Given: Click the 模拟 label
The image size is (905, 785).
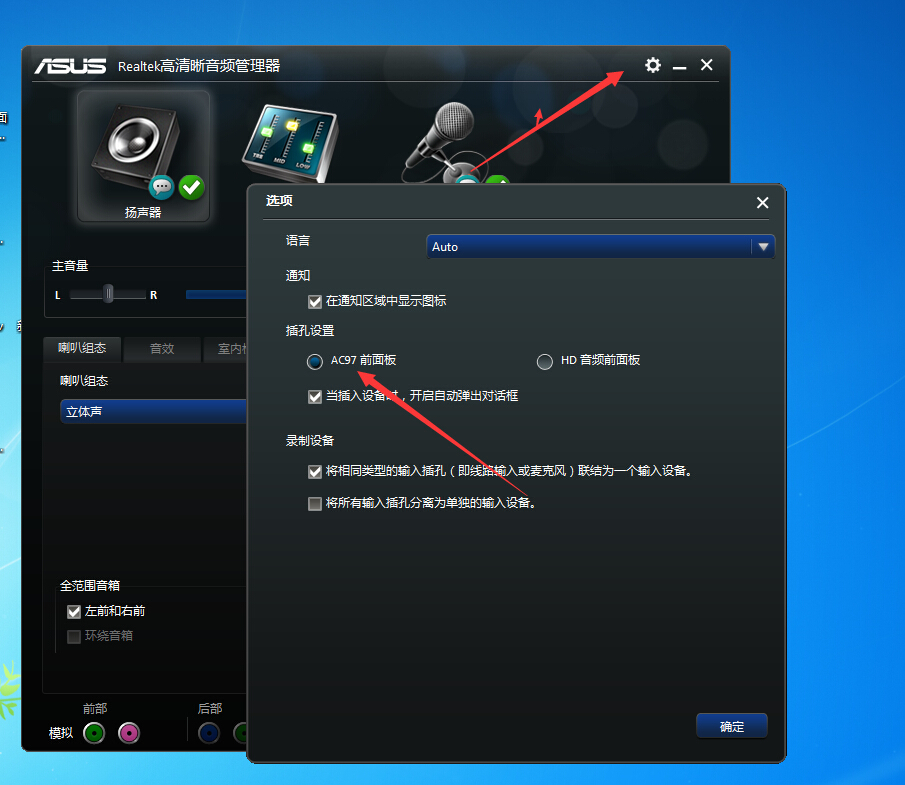Looking at the screenshot, I should 61,733.
